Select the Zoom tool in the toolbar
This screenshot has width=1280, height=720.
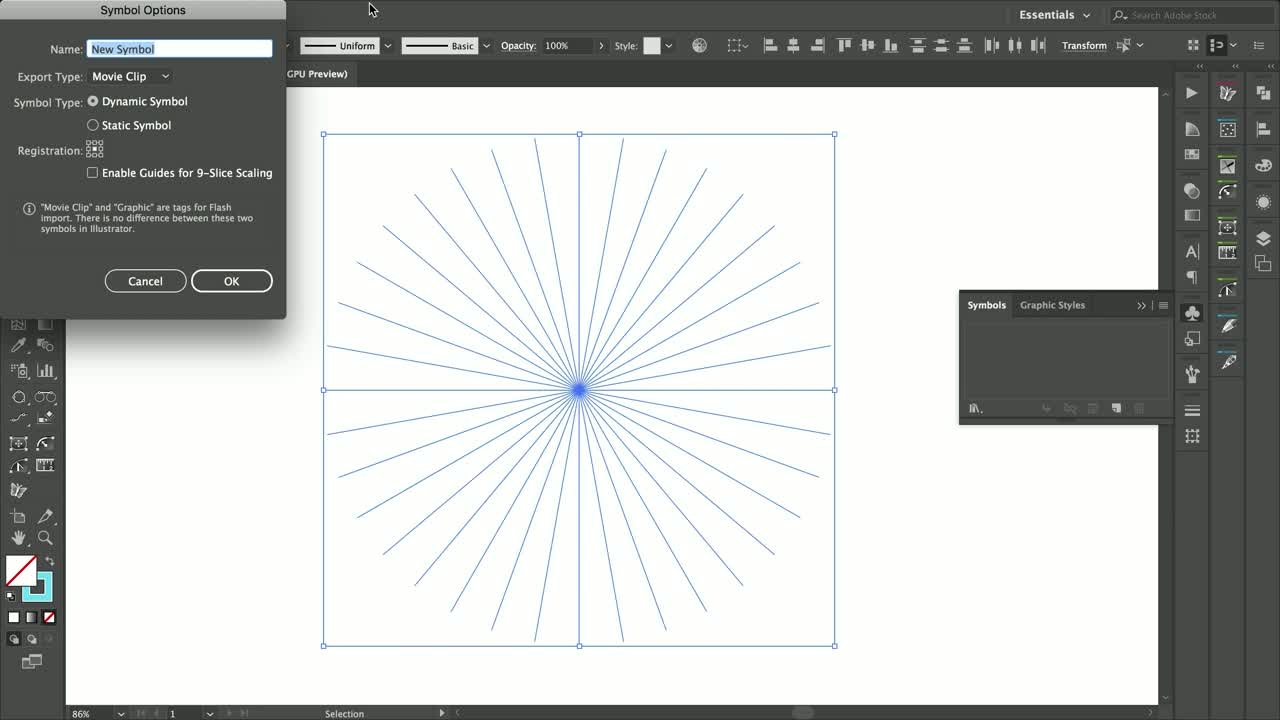pos(46,538)
